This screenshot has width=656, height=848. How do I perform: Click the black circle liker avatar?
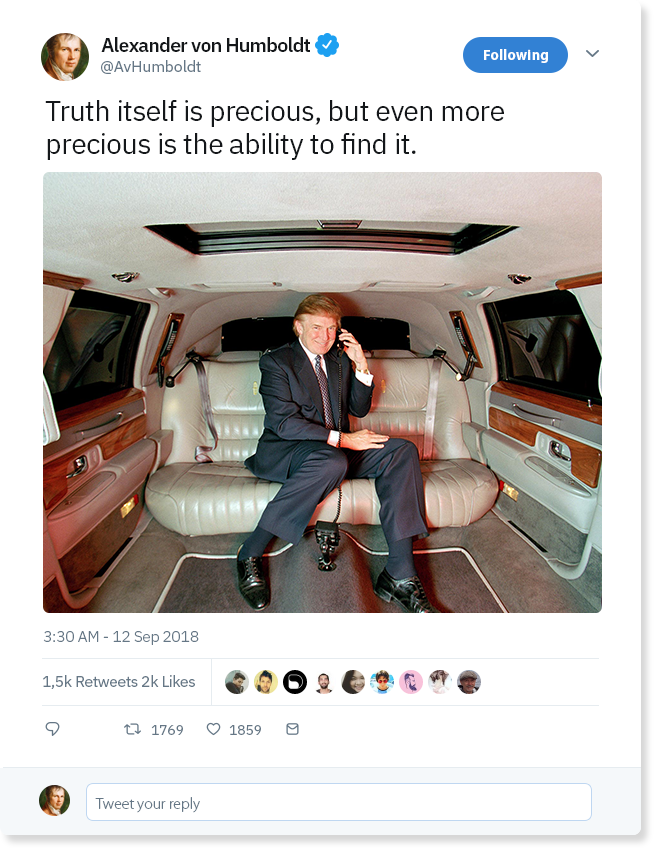coord(294,682)
